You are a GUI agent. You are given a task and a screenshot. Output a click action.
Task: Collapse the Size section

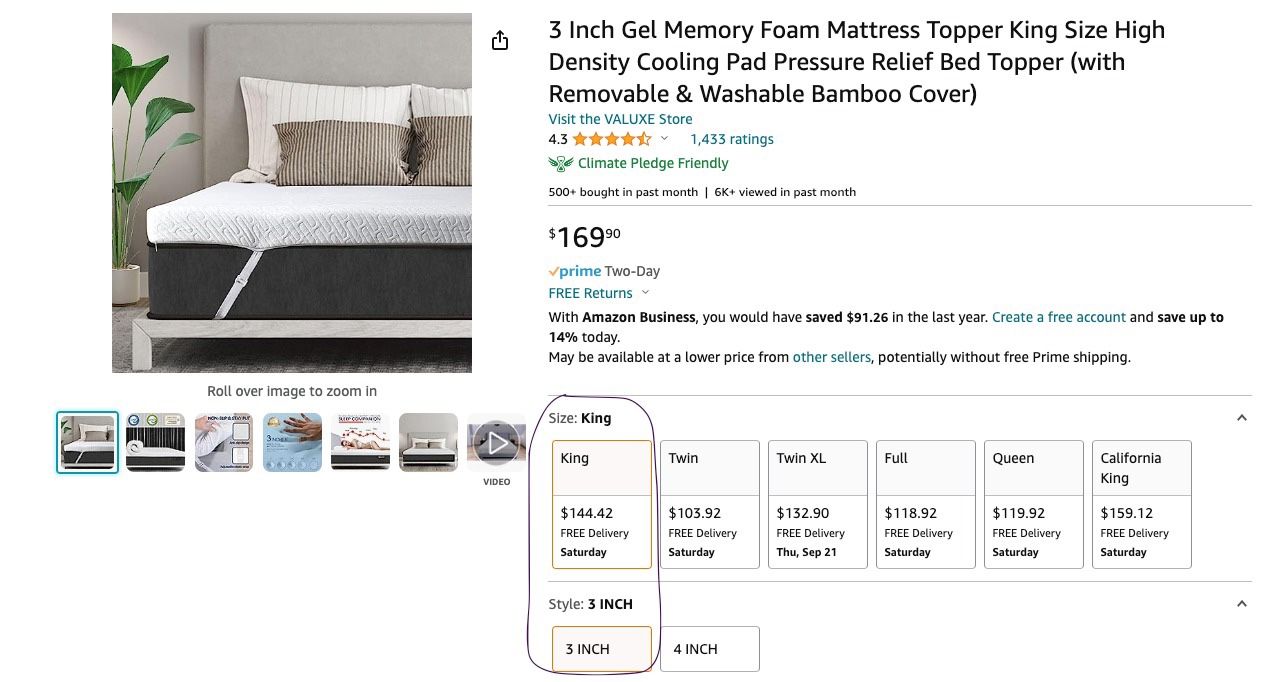[x=1241, y=417]
